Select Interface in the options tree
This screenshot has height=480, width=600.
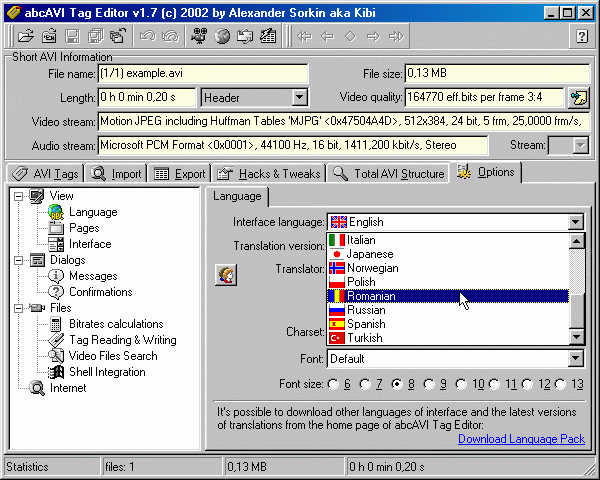pyautogui.click(x=90, y=244)
